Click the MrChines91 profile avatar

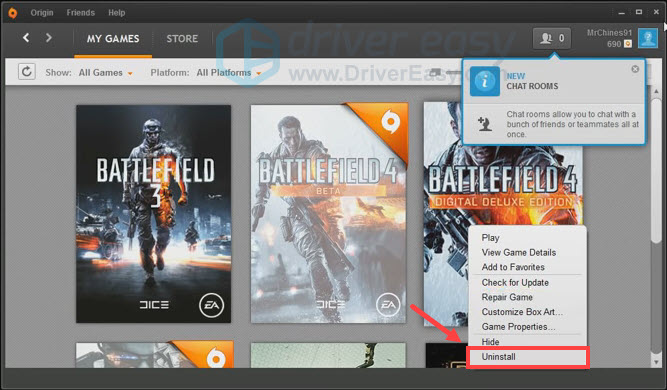[x=647, y=38]
